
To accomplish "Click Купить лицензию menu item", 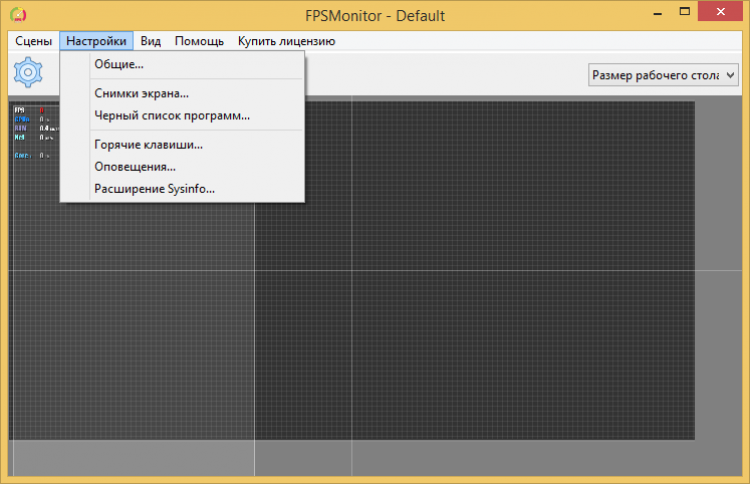I will [x=287, y=41].
